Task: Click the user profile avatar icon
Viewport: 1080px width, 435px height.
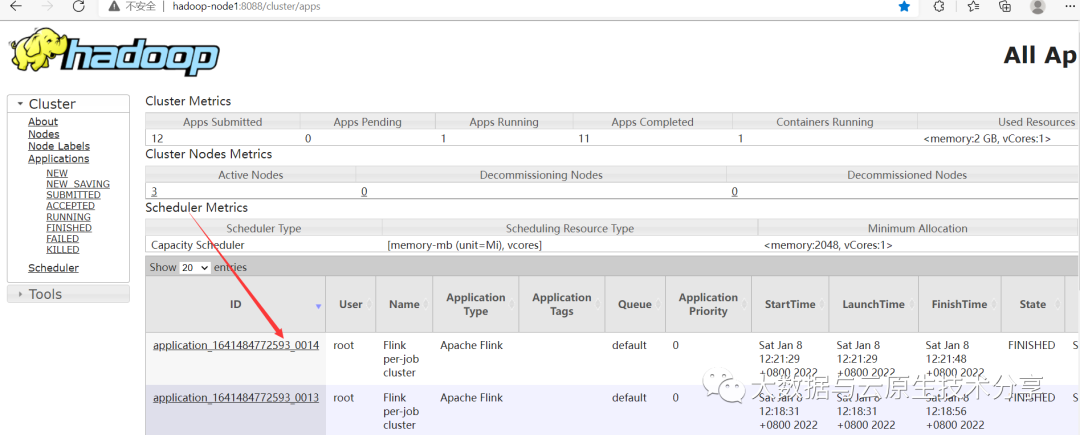Action: tap(1038, 6)
